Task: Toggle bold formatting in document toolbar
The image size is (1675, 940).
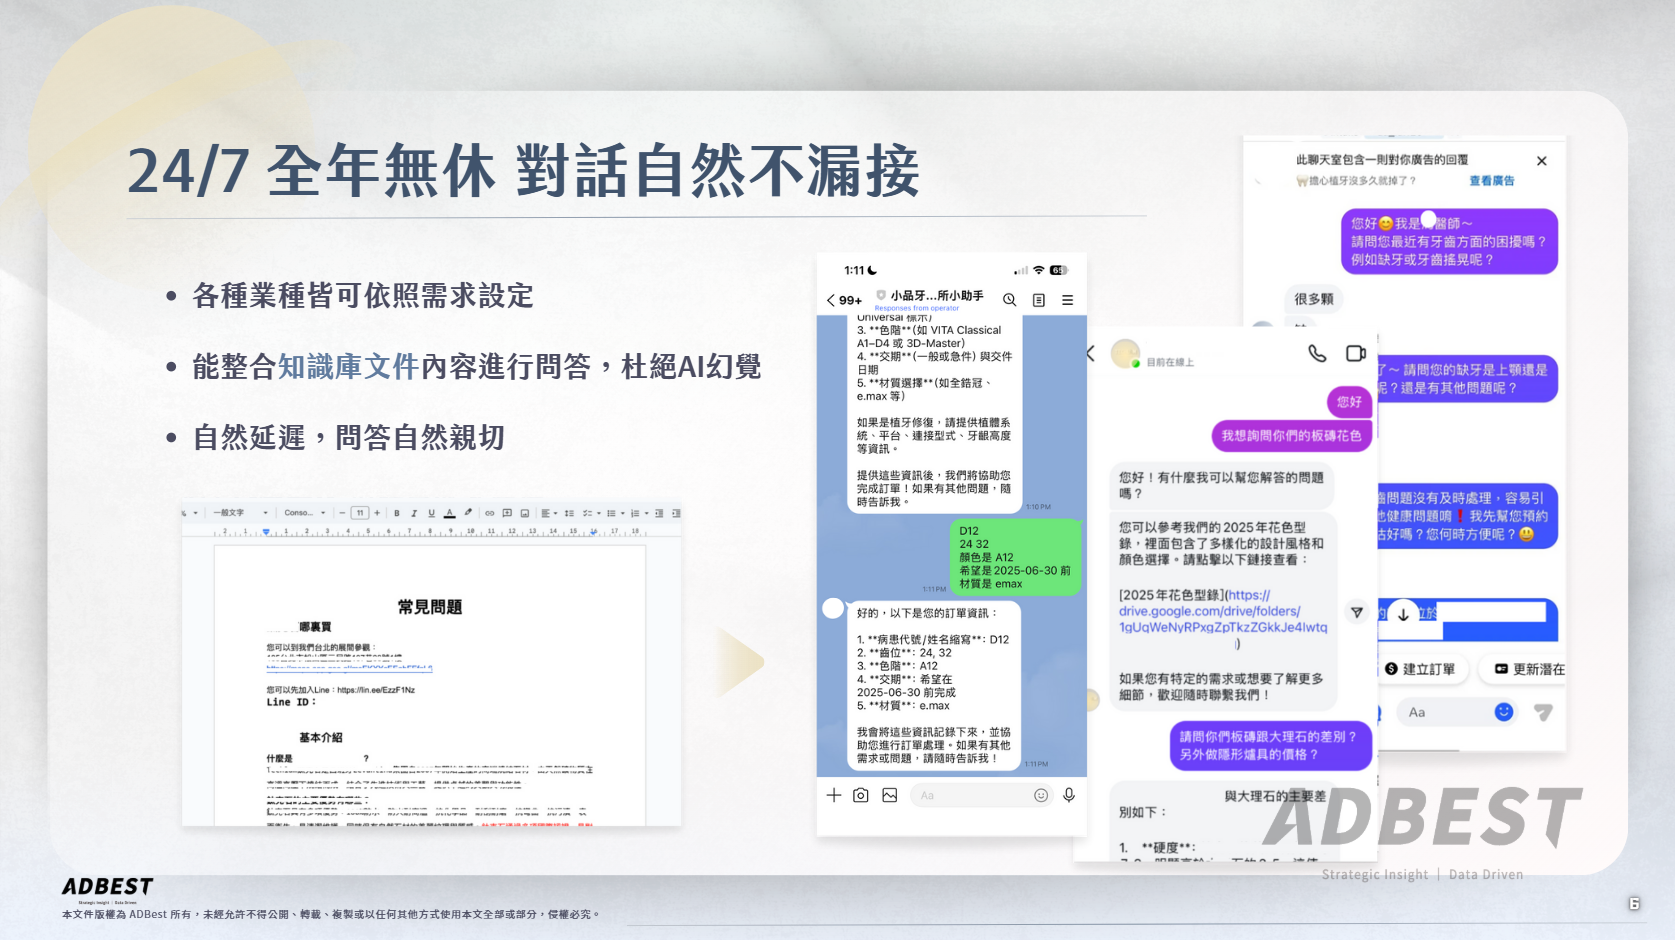Action: point(397,513)
